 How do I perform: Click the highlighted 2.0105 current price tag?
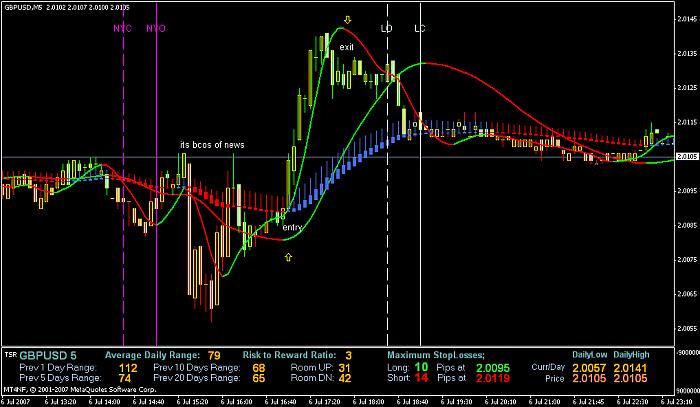tap(688, 157)
